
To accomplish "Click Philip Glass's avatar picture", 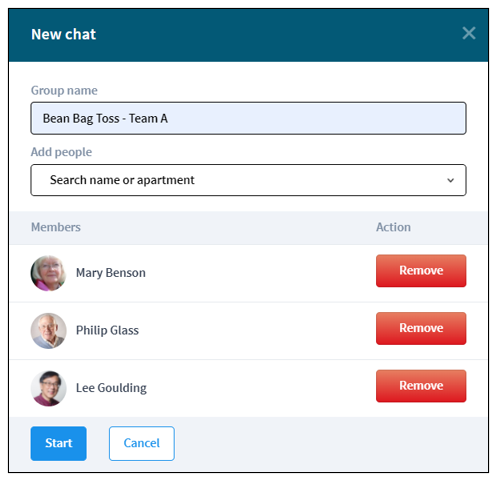I will (x=48, y=331).
